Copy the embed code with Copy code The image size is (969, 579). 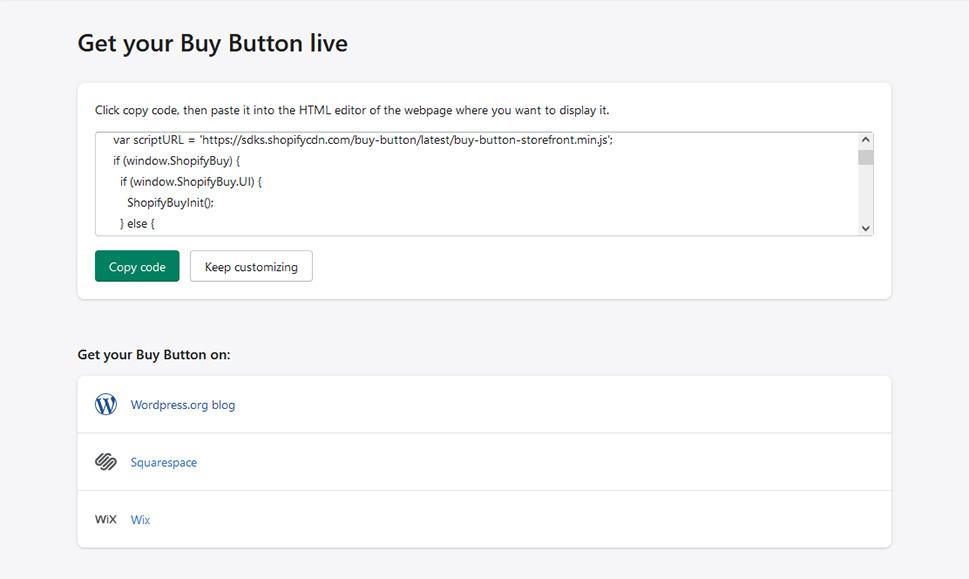click(x=137, y=266)
